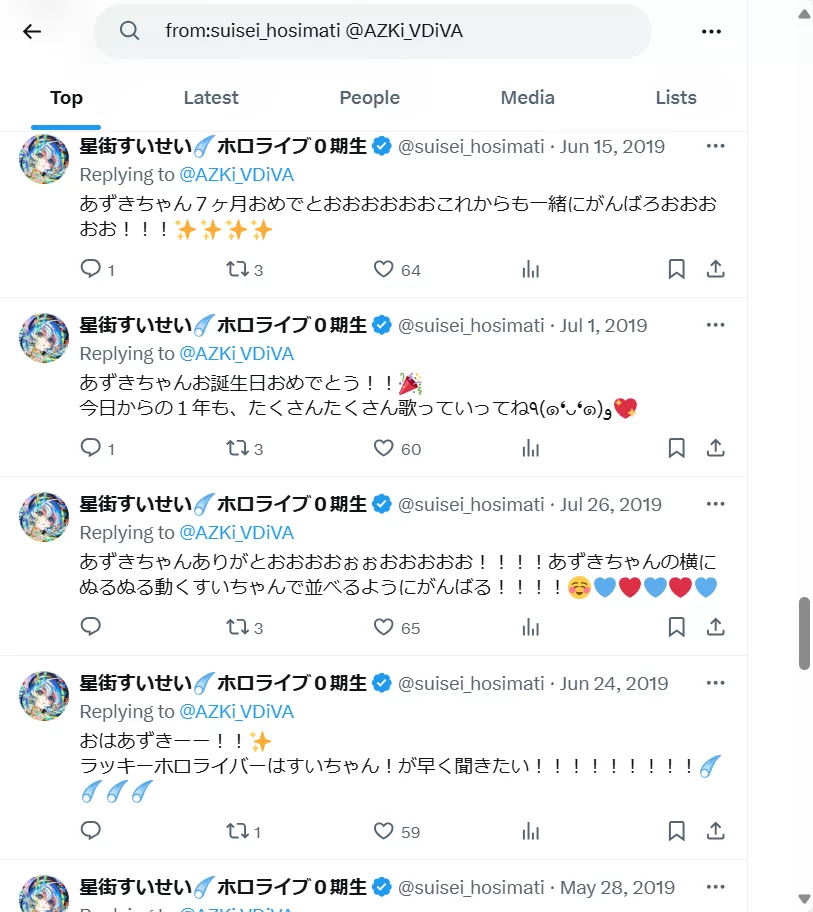
Task: Like the Jun 24, 2019 tweet
Action: click(x=384, y=831)
